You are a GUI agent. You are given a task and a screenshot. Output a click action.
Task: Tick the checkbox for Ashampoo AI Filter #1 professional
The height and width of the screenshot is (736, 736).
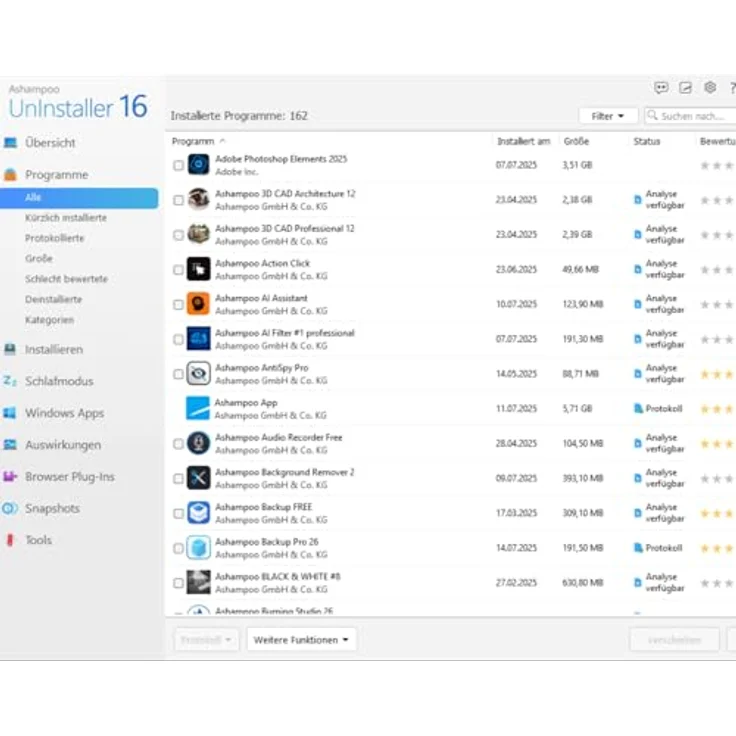tap(178, 339)
